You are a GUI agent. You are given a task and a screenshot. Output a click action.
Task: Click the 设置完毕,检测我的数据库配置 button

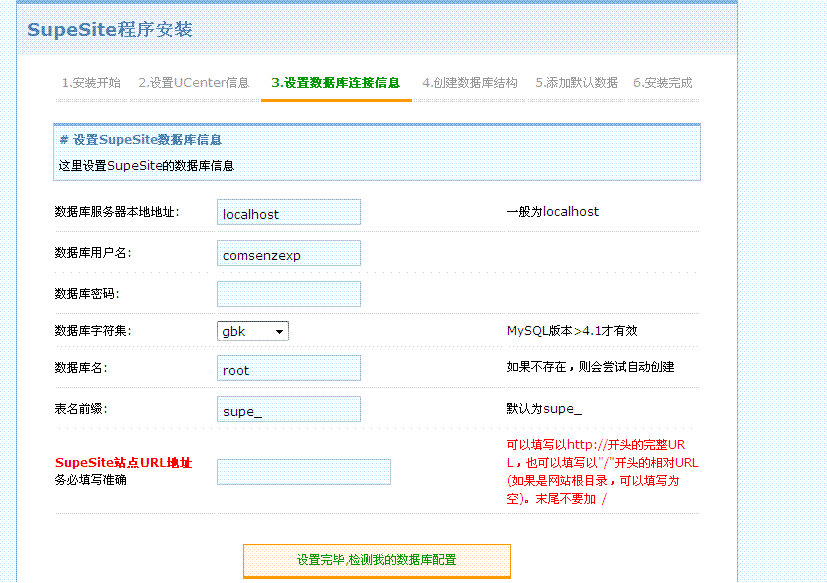[377, 561]
